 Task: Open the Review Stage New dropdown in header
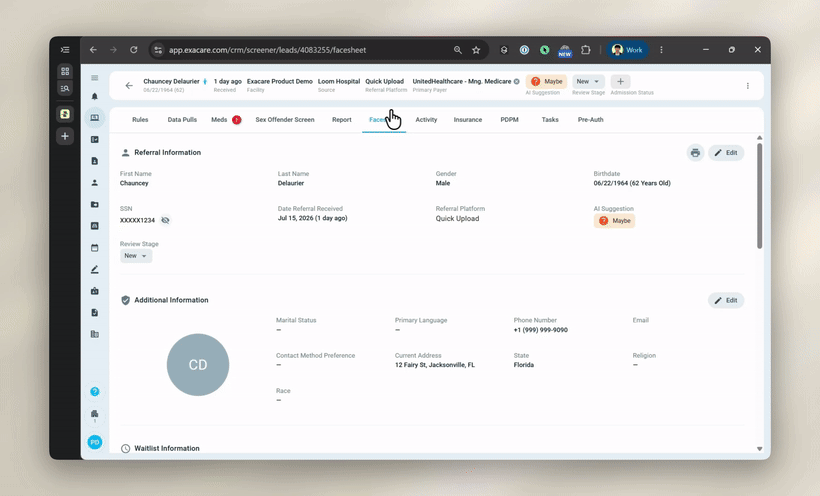[588, 82]
